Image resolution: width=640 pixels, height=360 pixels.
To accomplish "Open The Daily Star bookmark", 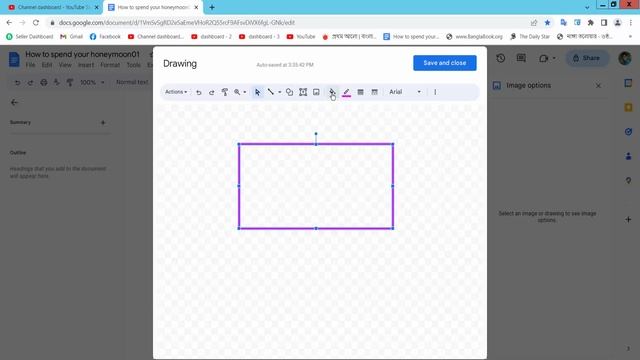I will click(x=530, y=37).
